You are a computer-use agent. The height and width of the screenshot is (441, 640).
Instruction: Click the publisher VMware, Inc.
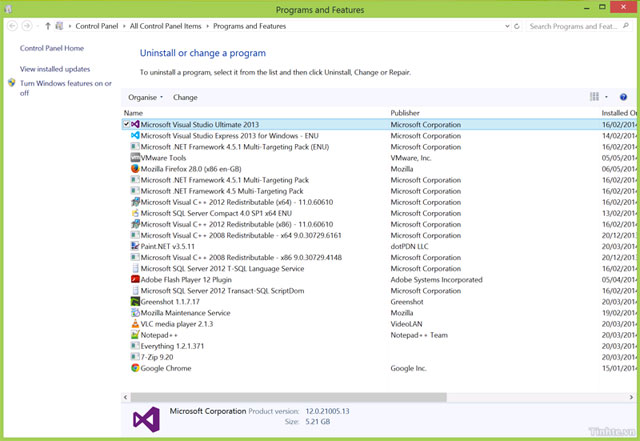pyautogui.click(x=411, y=158)
